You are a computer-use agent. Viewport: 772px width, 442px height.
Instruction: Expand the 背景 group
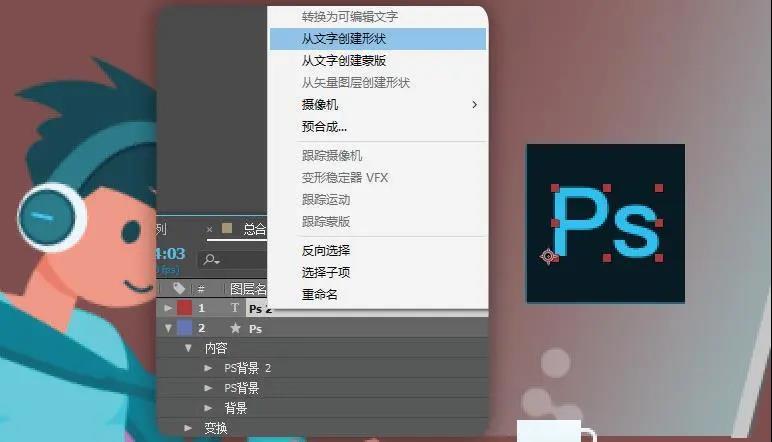point(208,408)
